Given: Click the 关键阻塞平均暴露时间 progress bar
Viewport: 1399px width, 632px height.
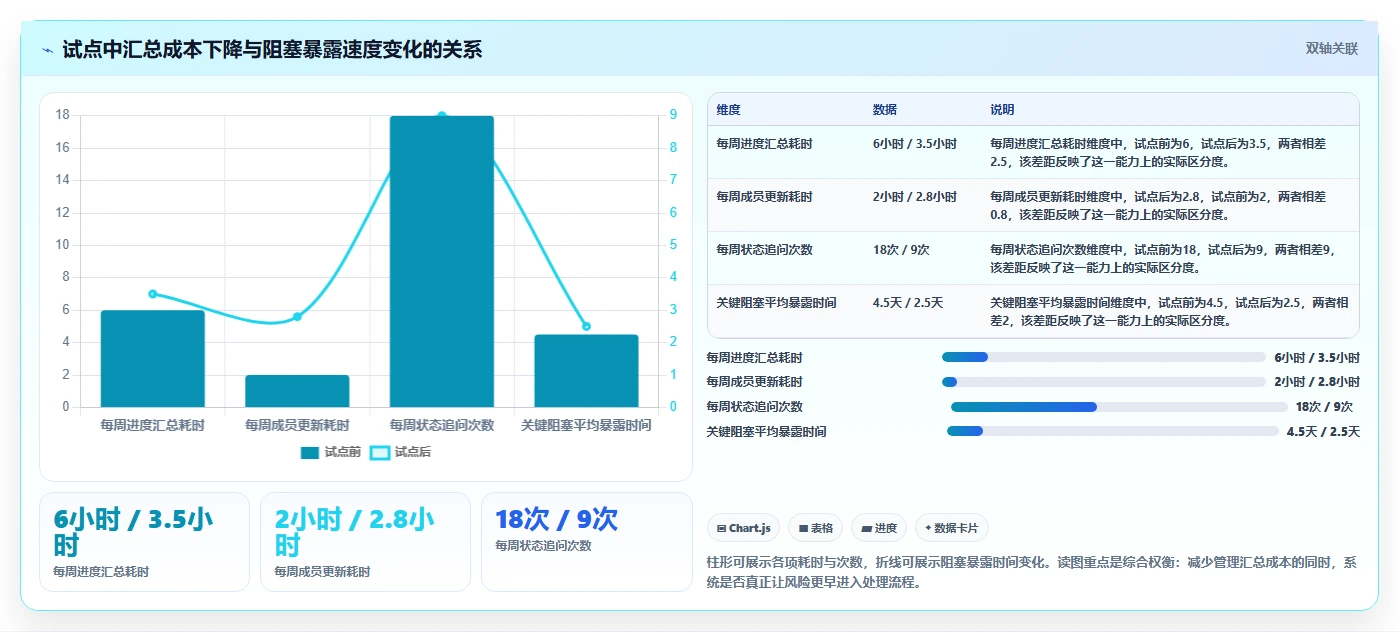Looking at the screenshot, I should pyautogui.click(x=1113, y=431).
